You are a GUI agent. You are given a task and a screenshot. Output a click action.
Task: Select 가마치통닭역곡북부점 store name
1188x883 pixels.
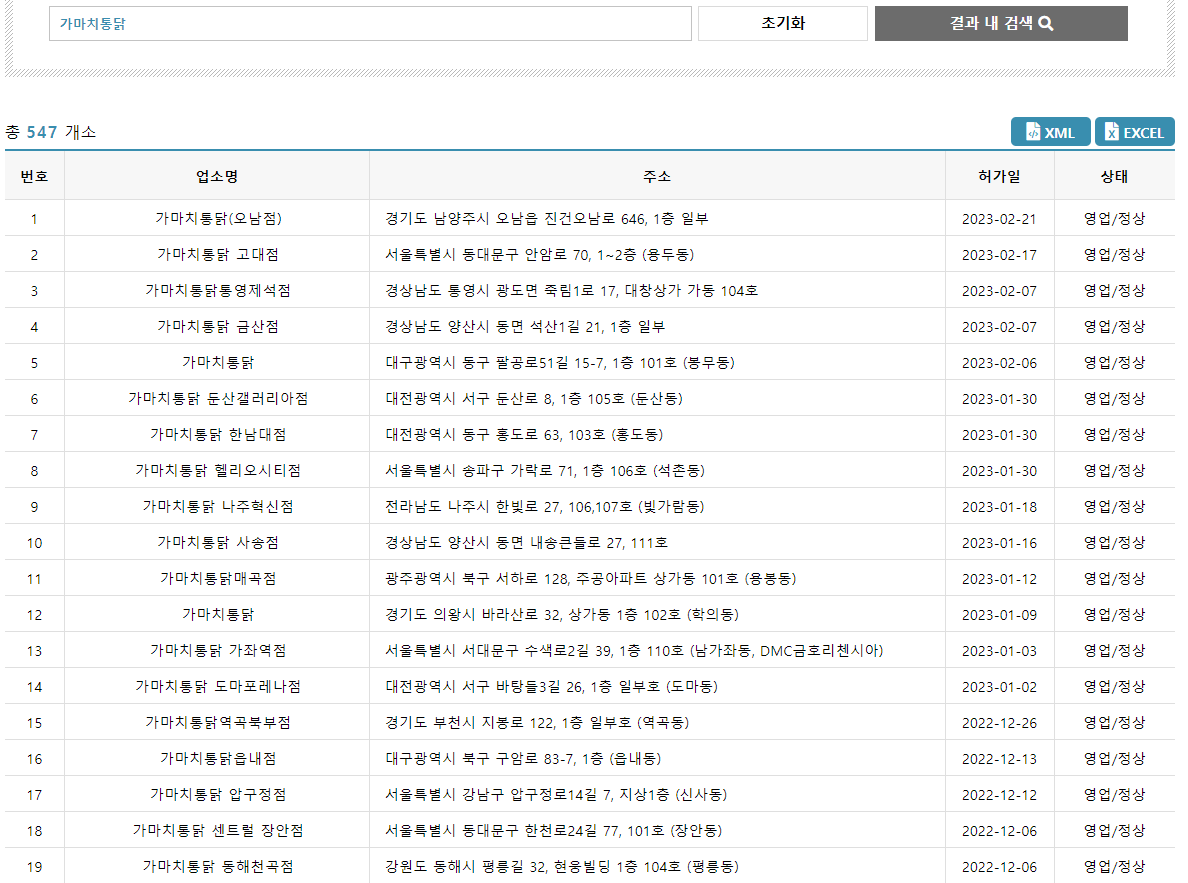pos(218,722)
